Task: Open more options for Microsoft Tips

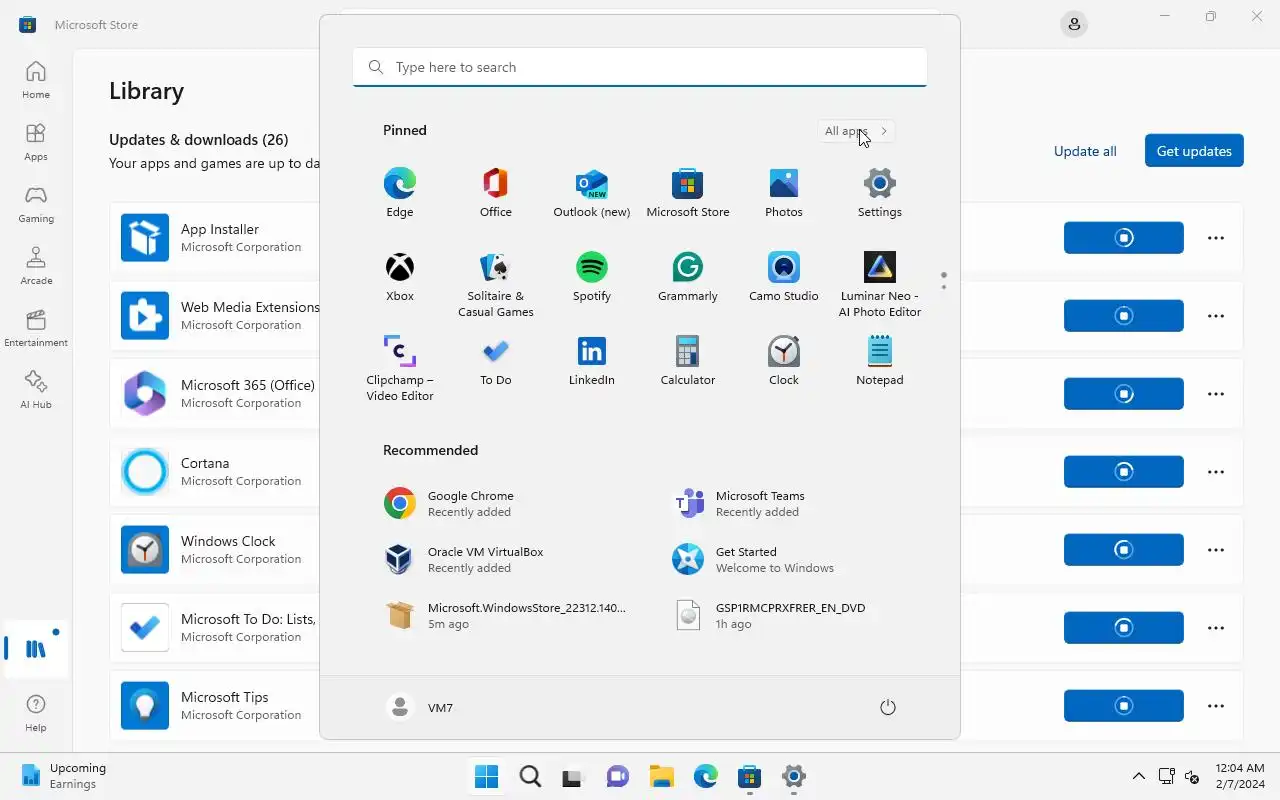Action: point(1216,706)
